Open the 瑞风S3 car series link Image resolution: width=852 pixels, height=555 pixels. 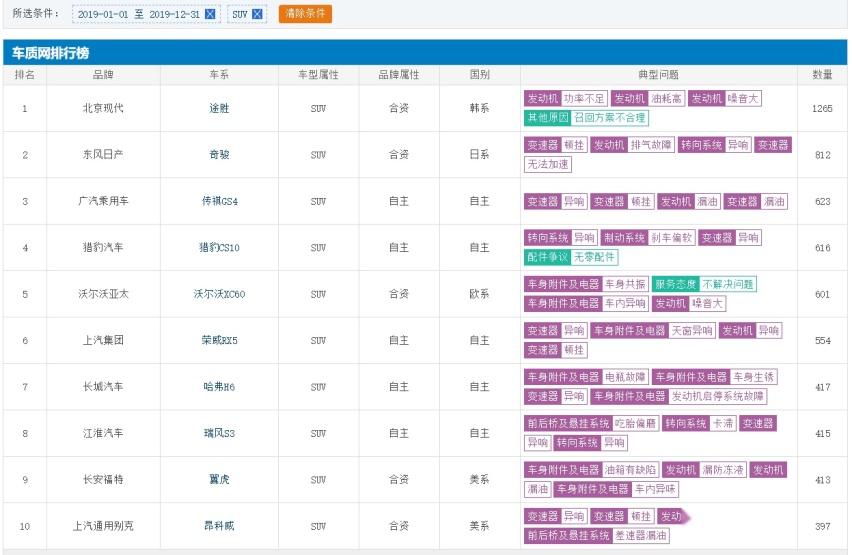pos(219,433)
